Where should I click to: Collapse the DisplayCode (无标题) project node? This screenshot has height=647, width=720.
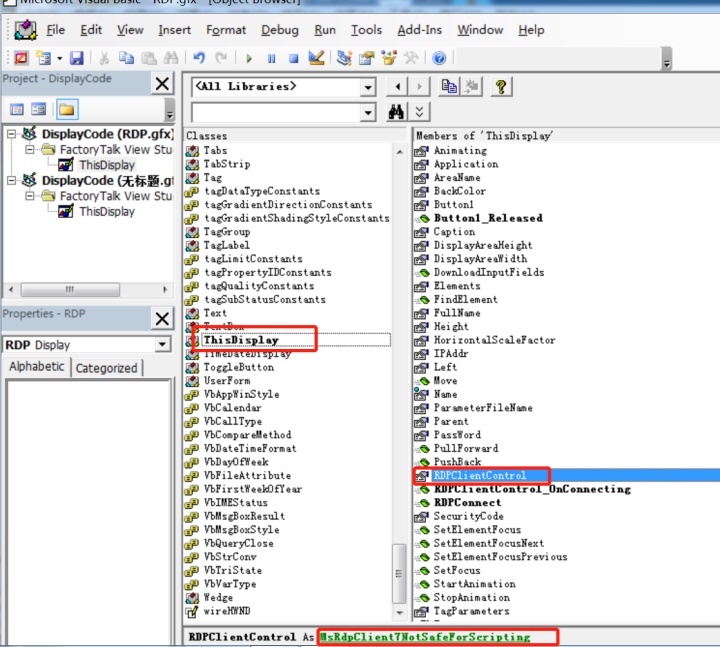click(x=11, y=180)
